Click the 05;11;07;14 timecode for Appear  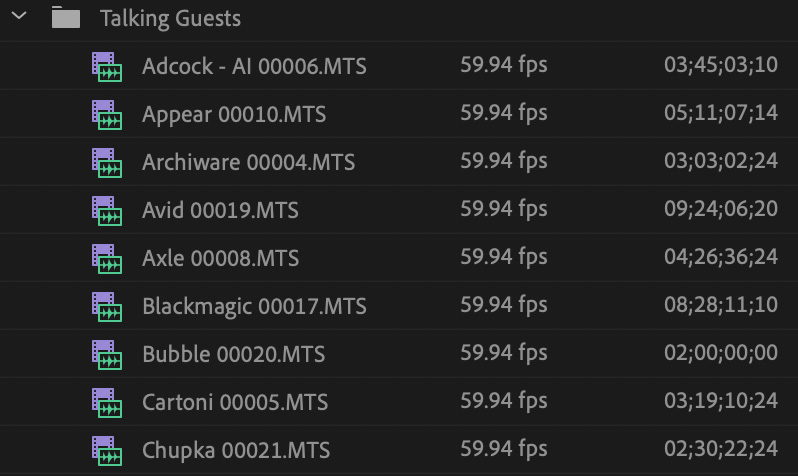[721, 113]
